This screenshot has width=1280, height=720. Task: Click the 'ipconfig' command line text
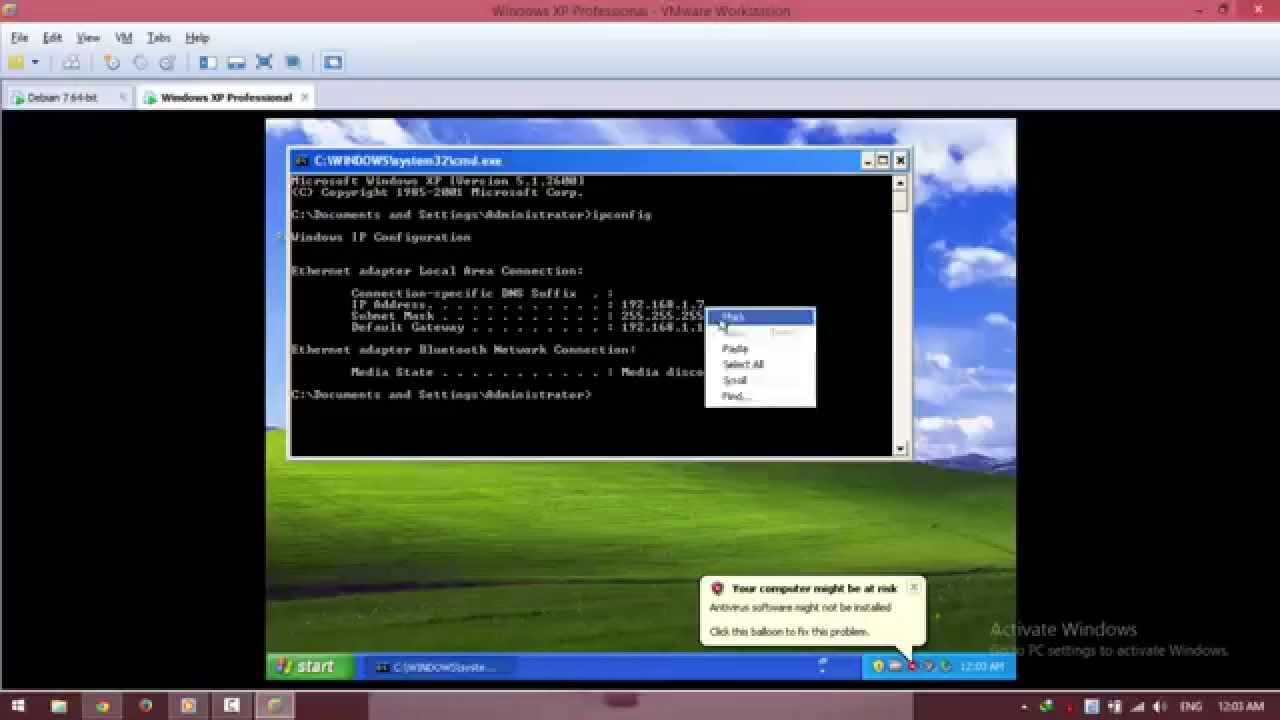pos(622,215)
